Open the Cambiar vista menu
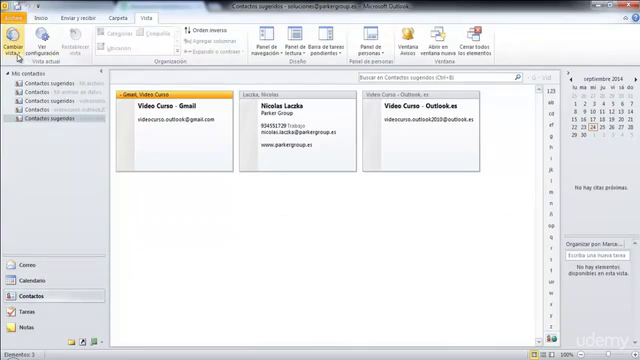This screenshot has height=360, width=640. 13,42
